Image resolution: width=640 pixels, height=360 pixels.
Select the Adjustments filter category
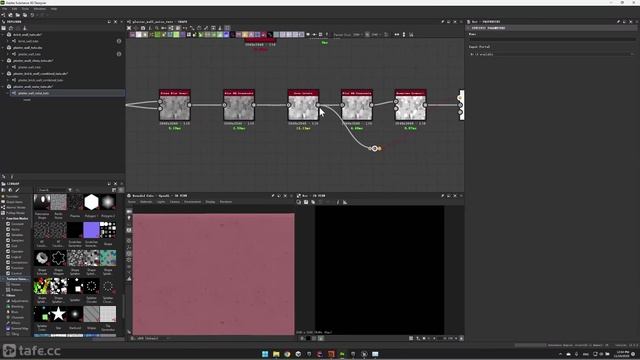(20, 301)
